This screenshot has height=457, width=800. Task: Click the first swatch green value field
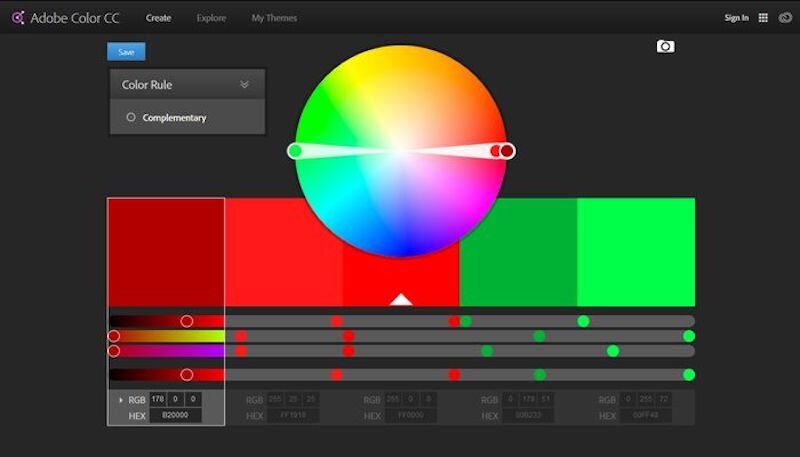(175, 399)
